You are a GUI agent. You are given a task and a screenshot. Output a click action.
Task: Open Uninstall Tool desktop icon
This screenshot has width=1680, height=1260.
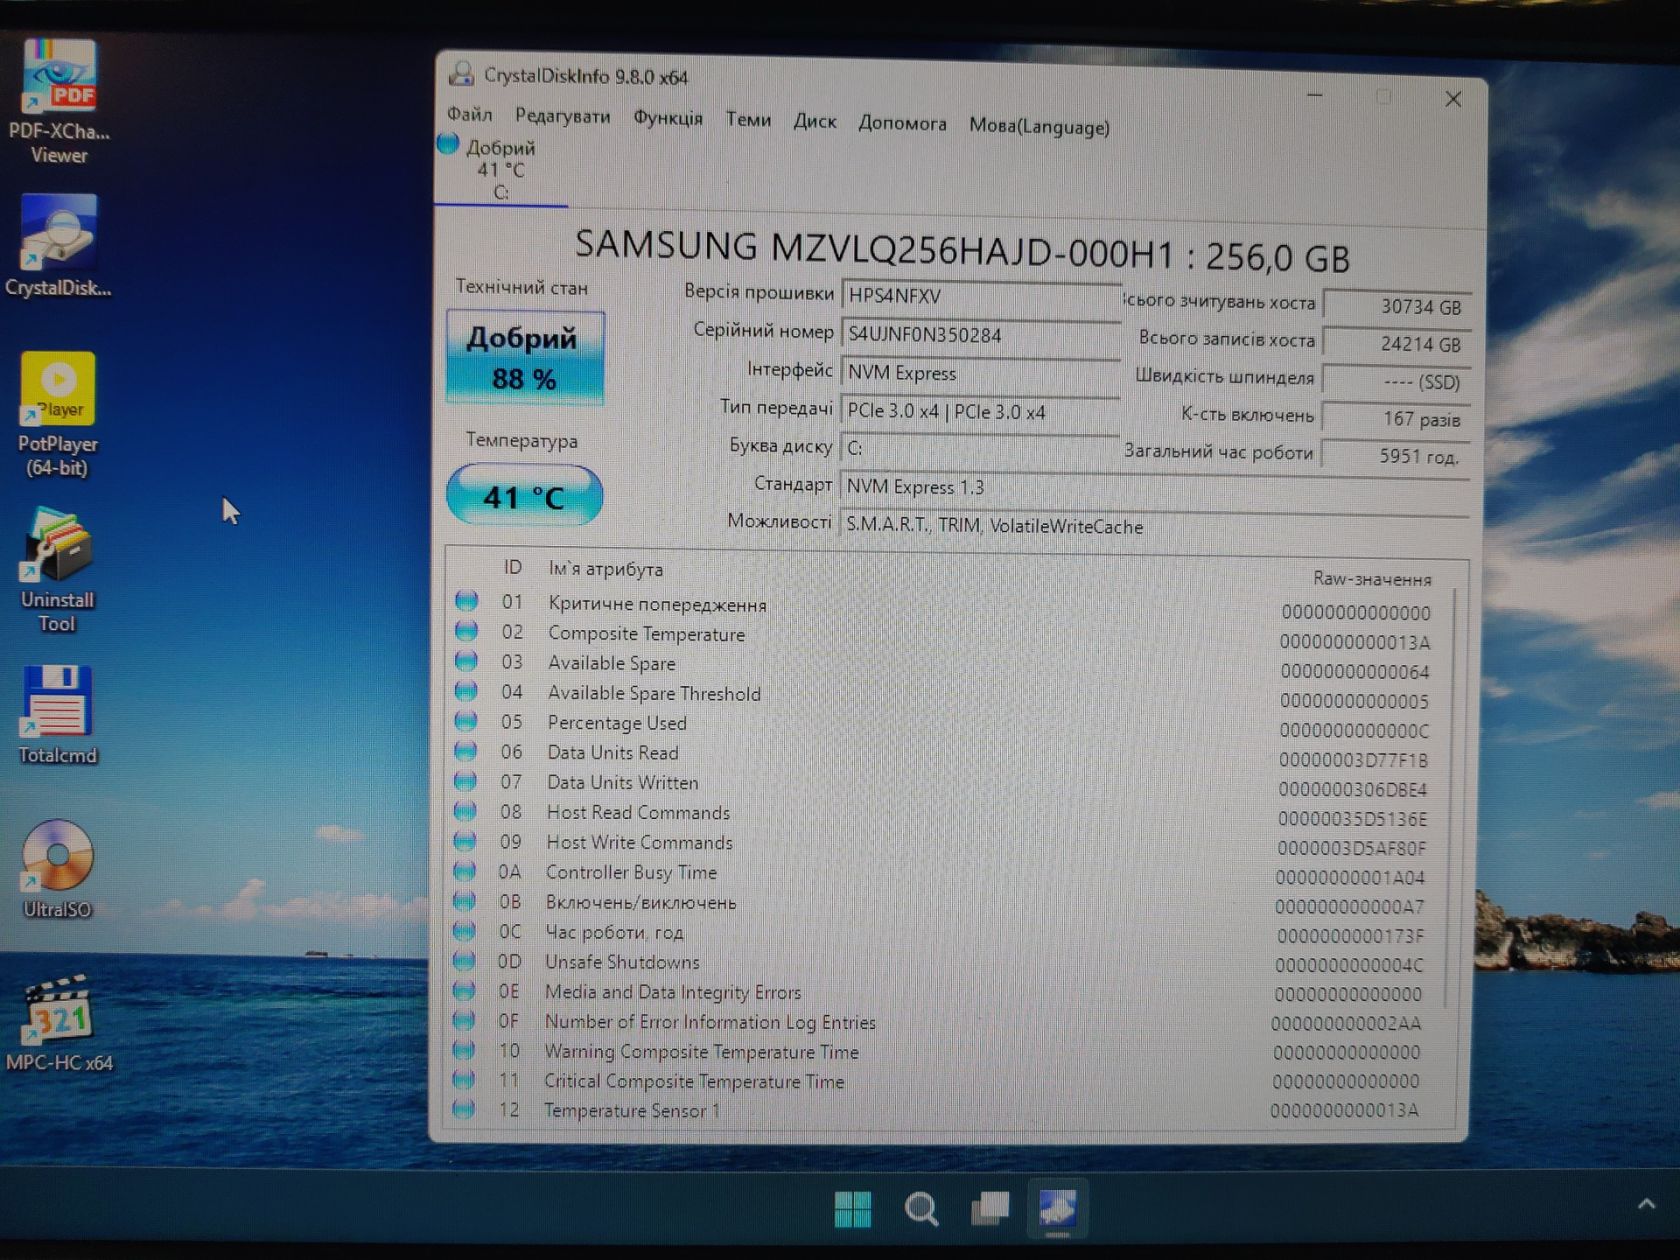[x=58, y=570]
